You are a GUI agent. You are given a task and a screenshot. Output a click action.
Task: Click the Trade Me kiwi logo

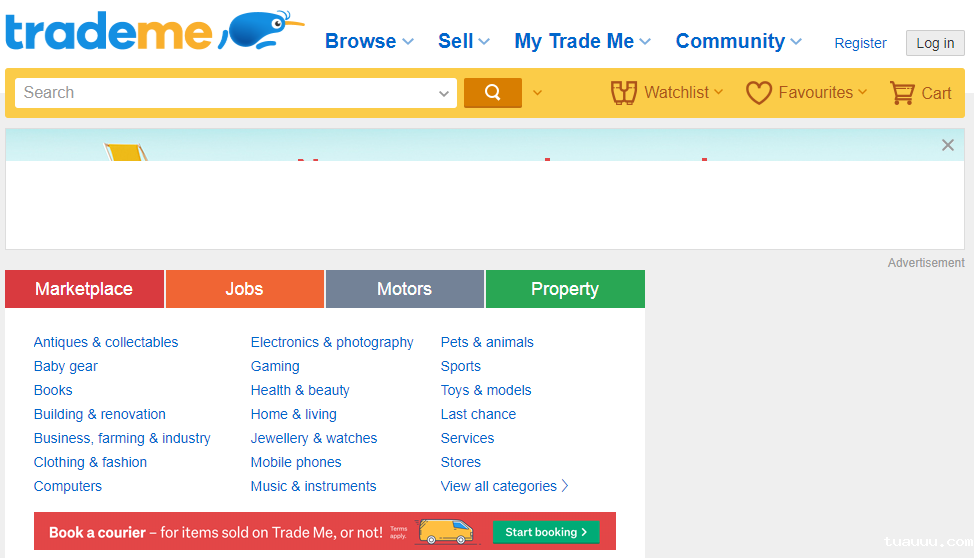click(x=155, y=31)
